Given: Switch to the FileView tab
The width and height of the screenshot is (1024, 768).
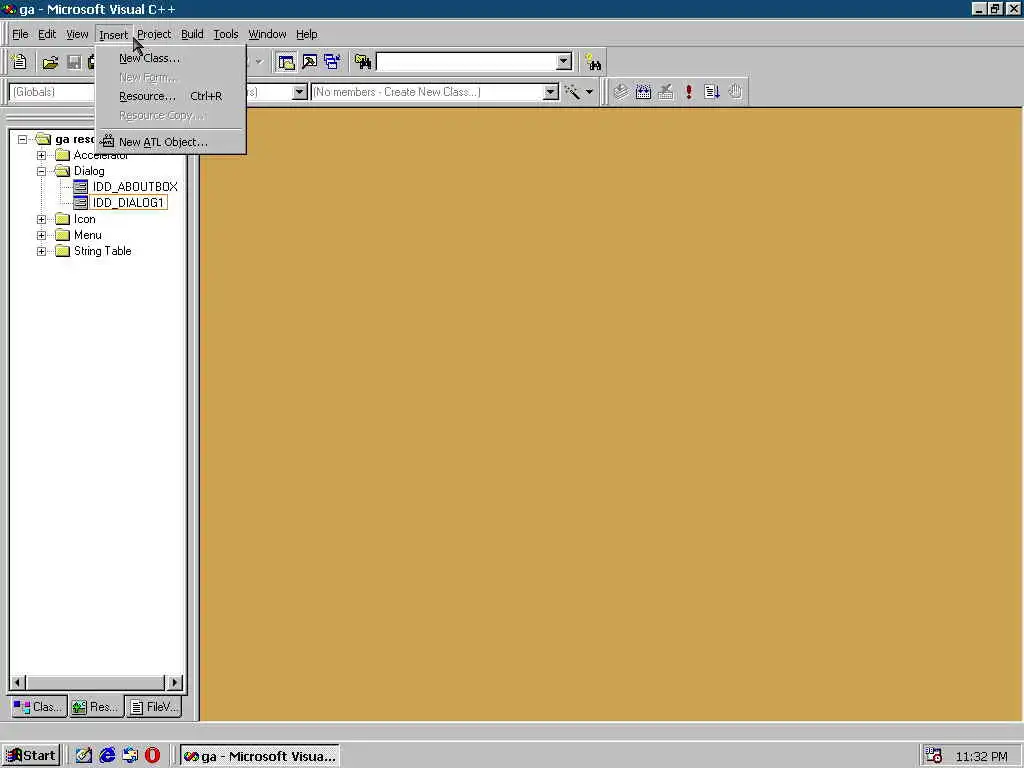Looking at the screenshot, I should pyautogui.click(x=153, y=707).
